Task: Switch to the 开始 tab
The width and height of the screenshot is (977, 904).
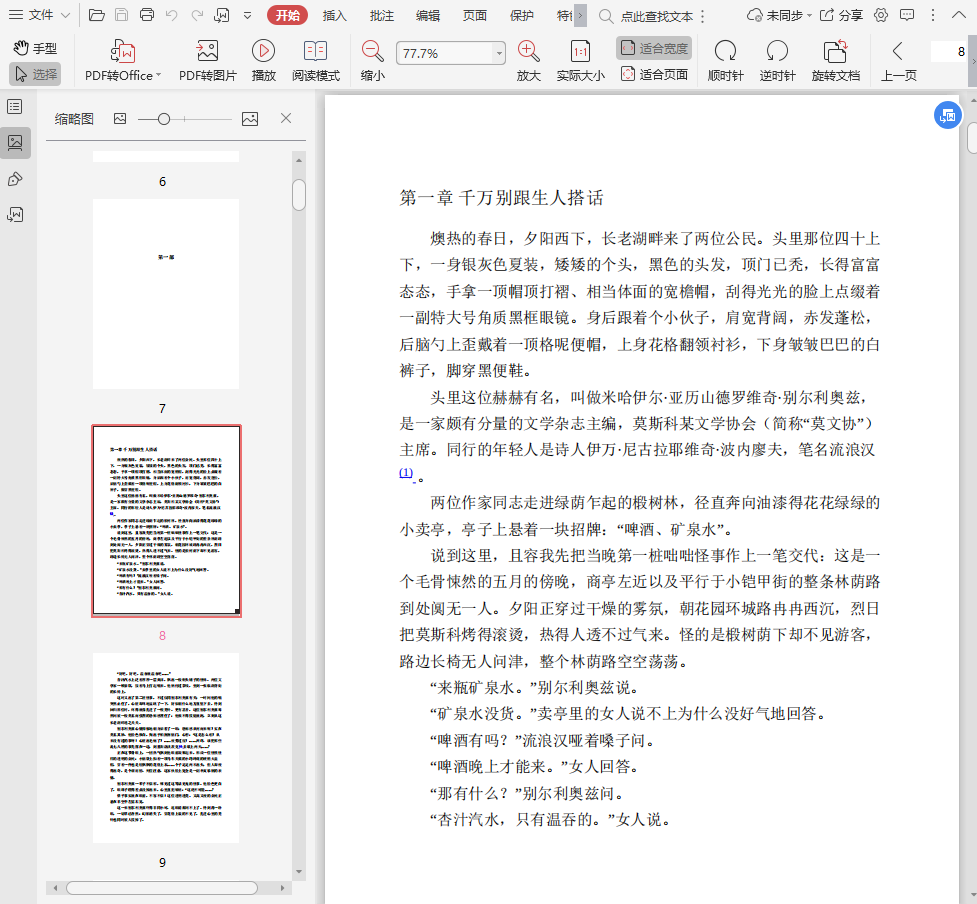Action: coord(287,15)
